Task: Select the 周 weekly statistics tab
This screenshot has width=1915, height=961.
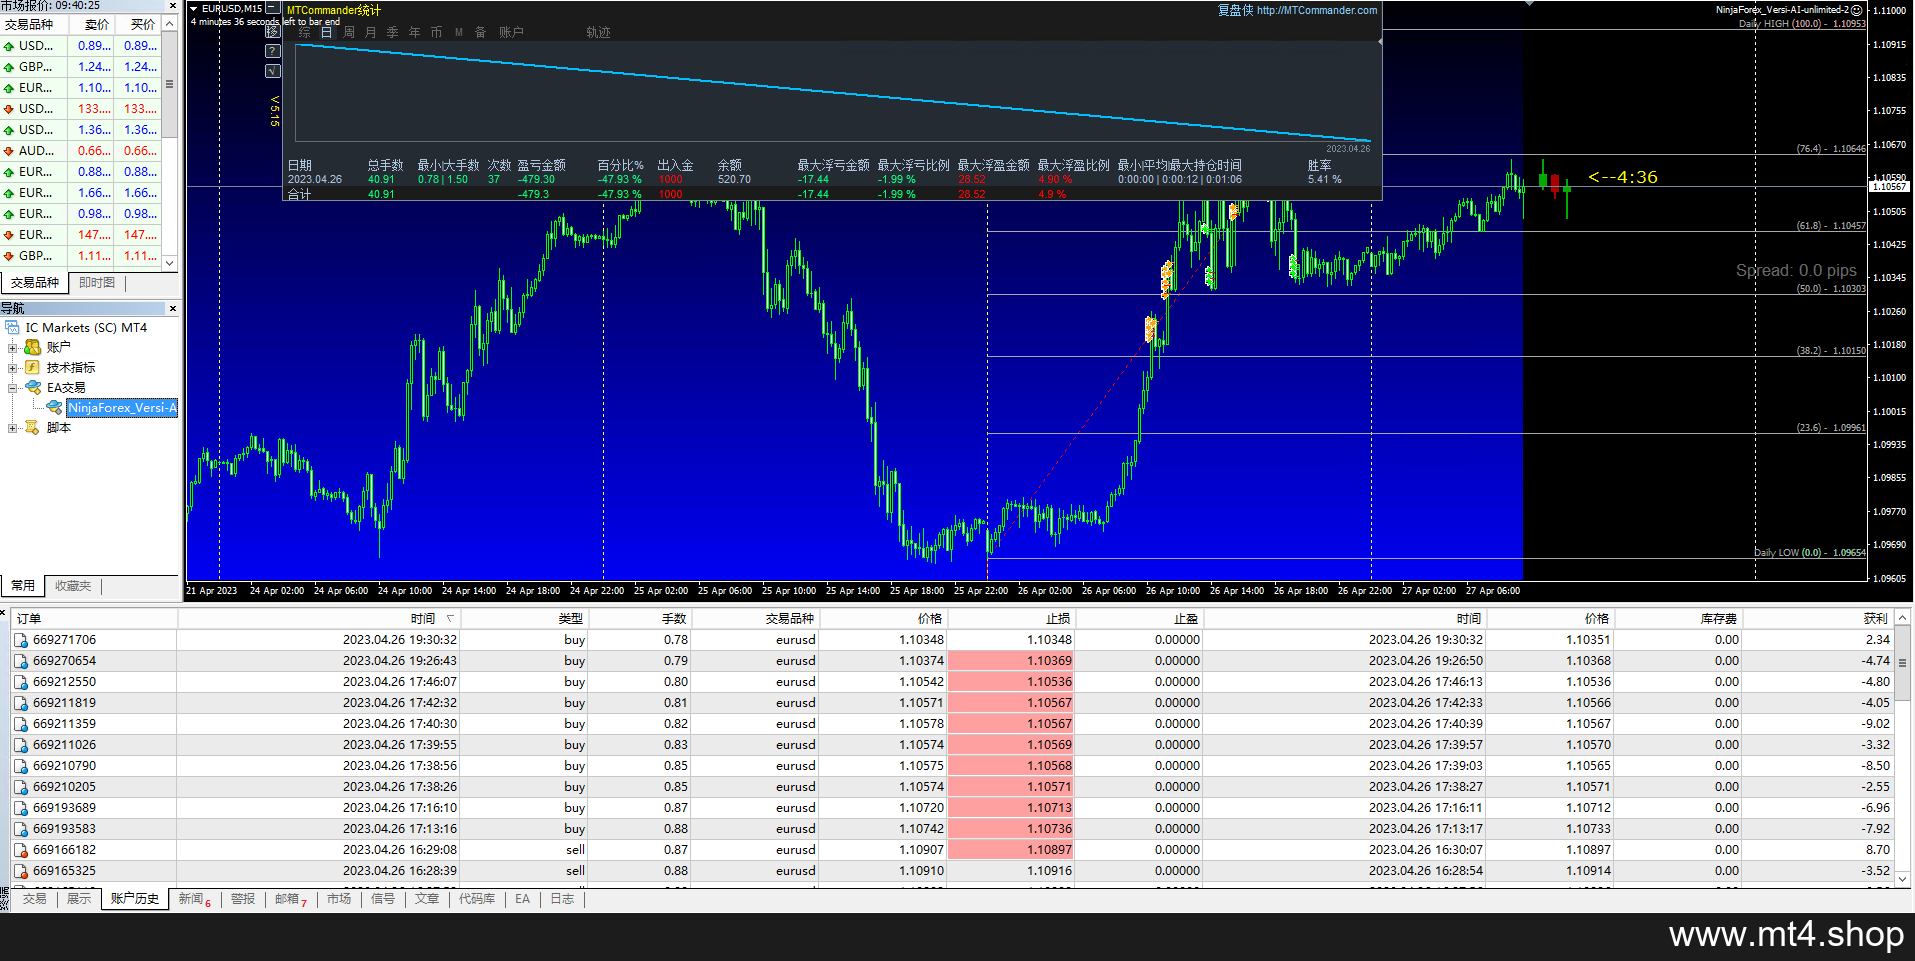Action: click(x=349, y=32)
